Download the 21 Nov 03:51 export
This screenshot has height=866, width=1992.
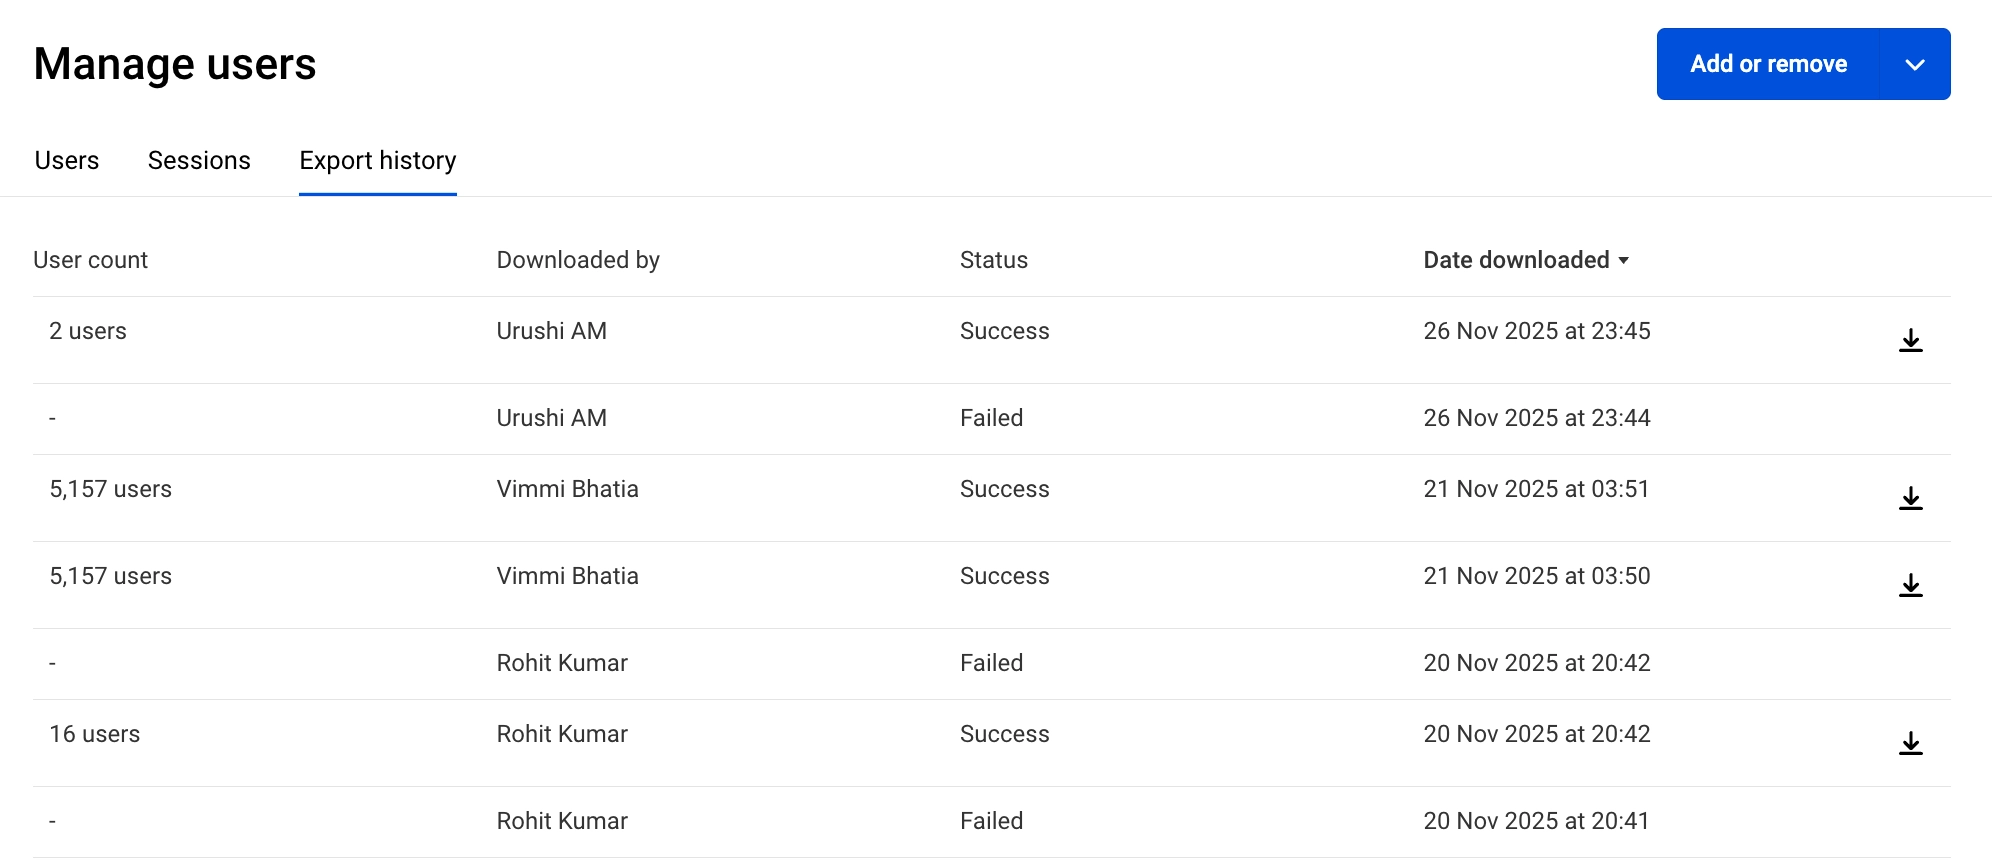tap(1910, 498)
